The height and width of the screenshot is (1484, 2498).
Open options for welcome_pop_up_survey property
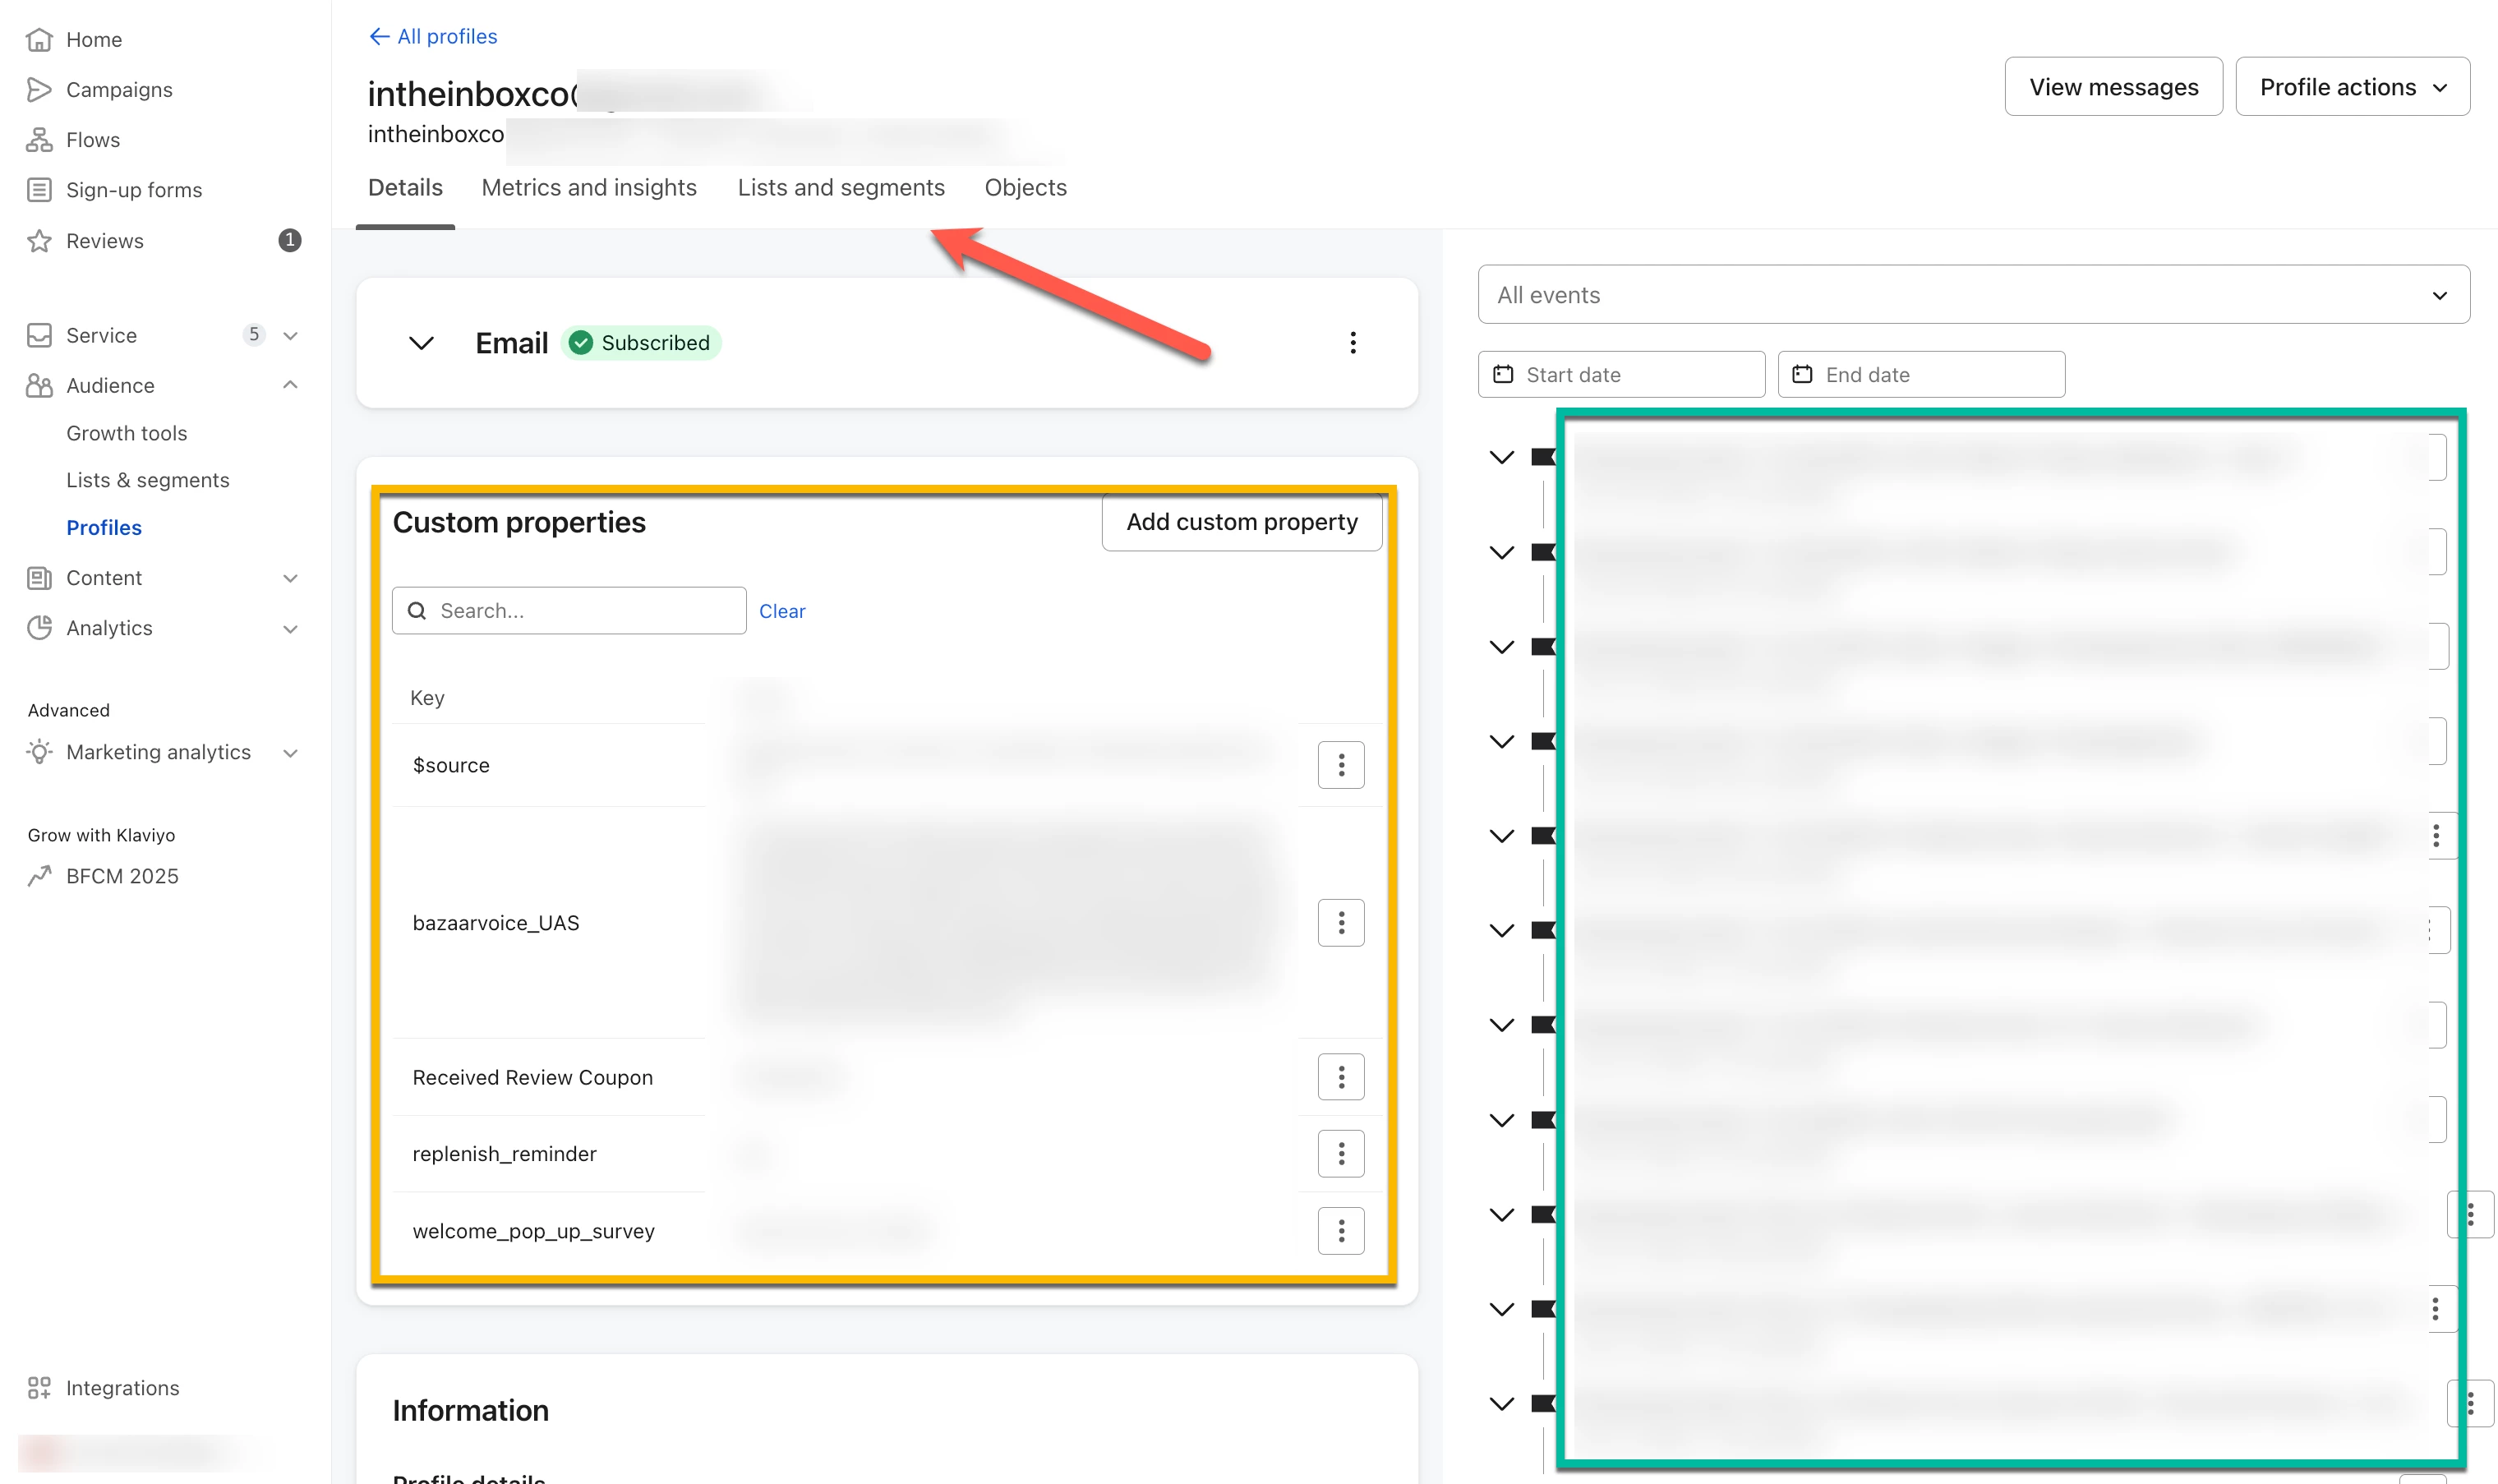click(x=1340, y=1231)
